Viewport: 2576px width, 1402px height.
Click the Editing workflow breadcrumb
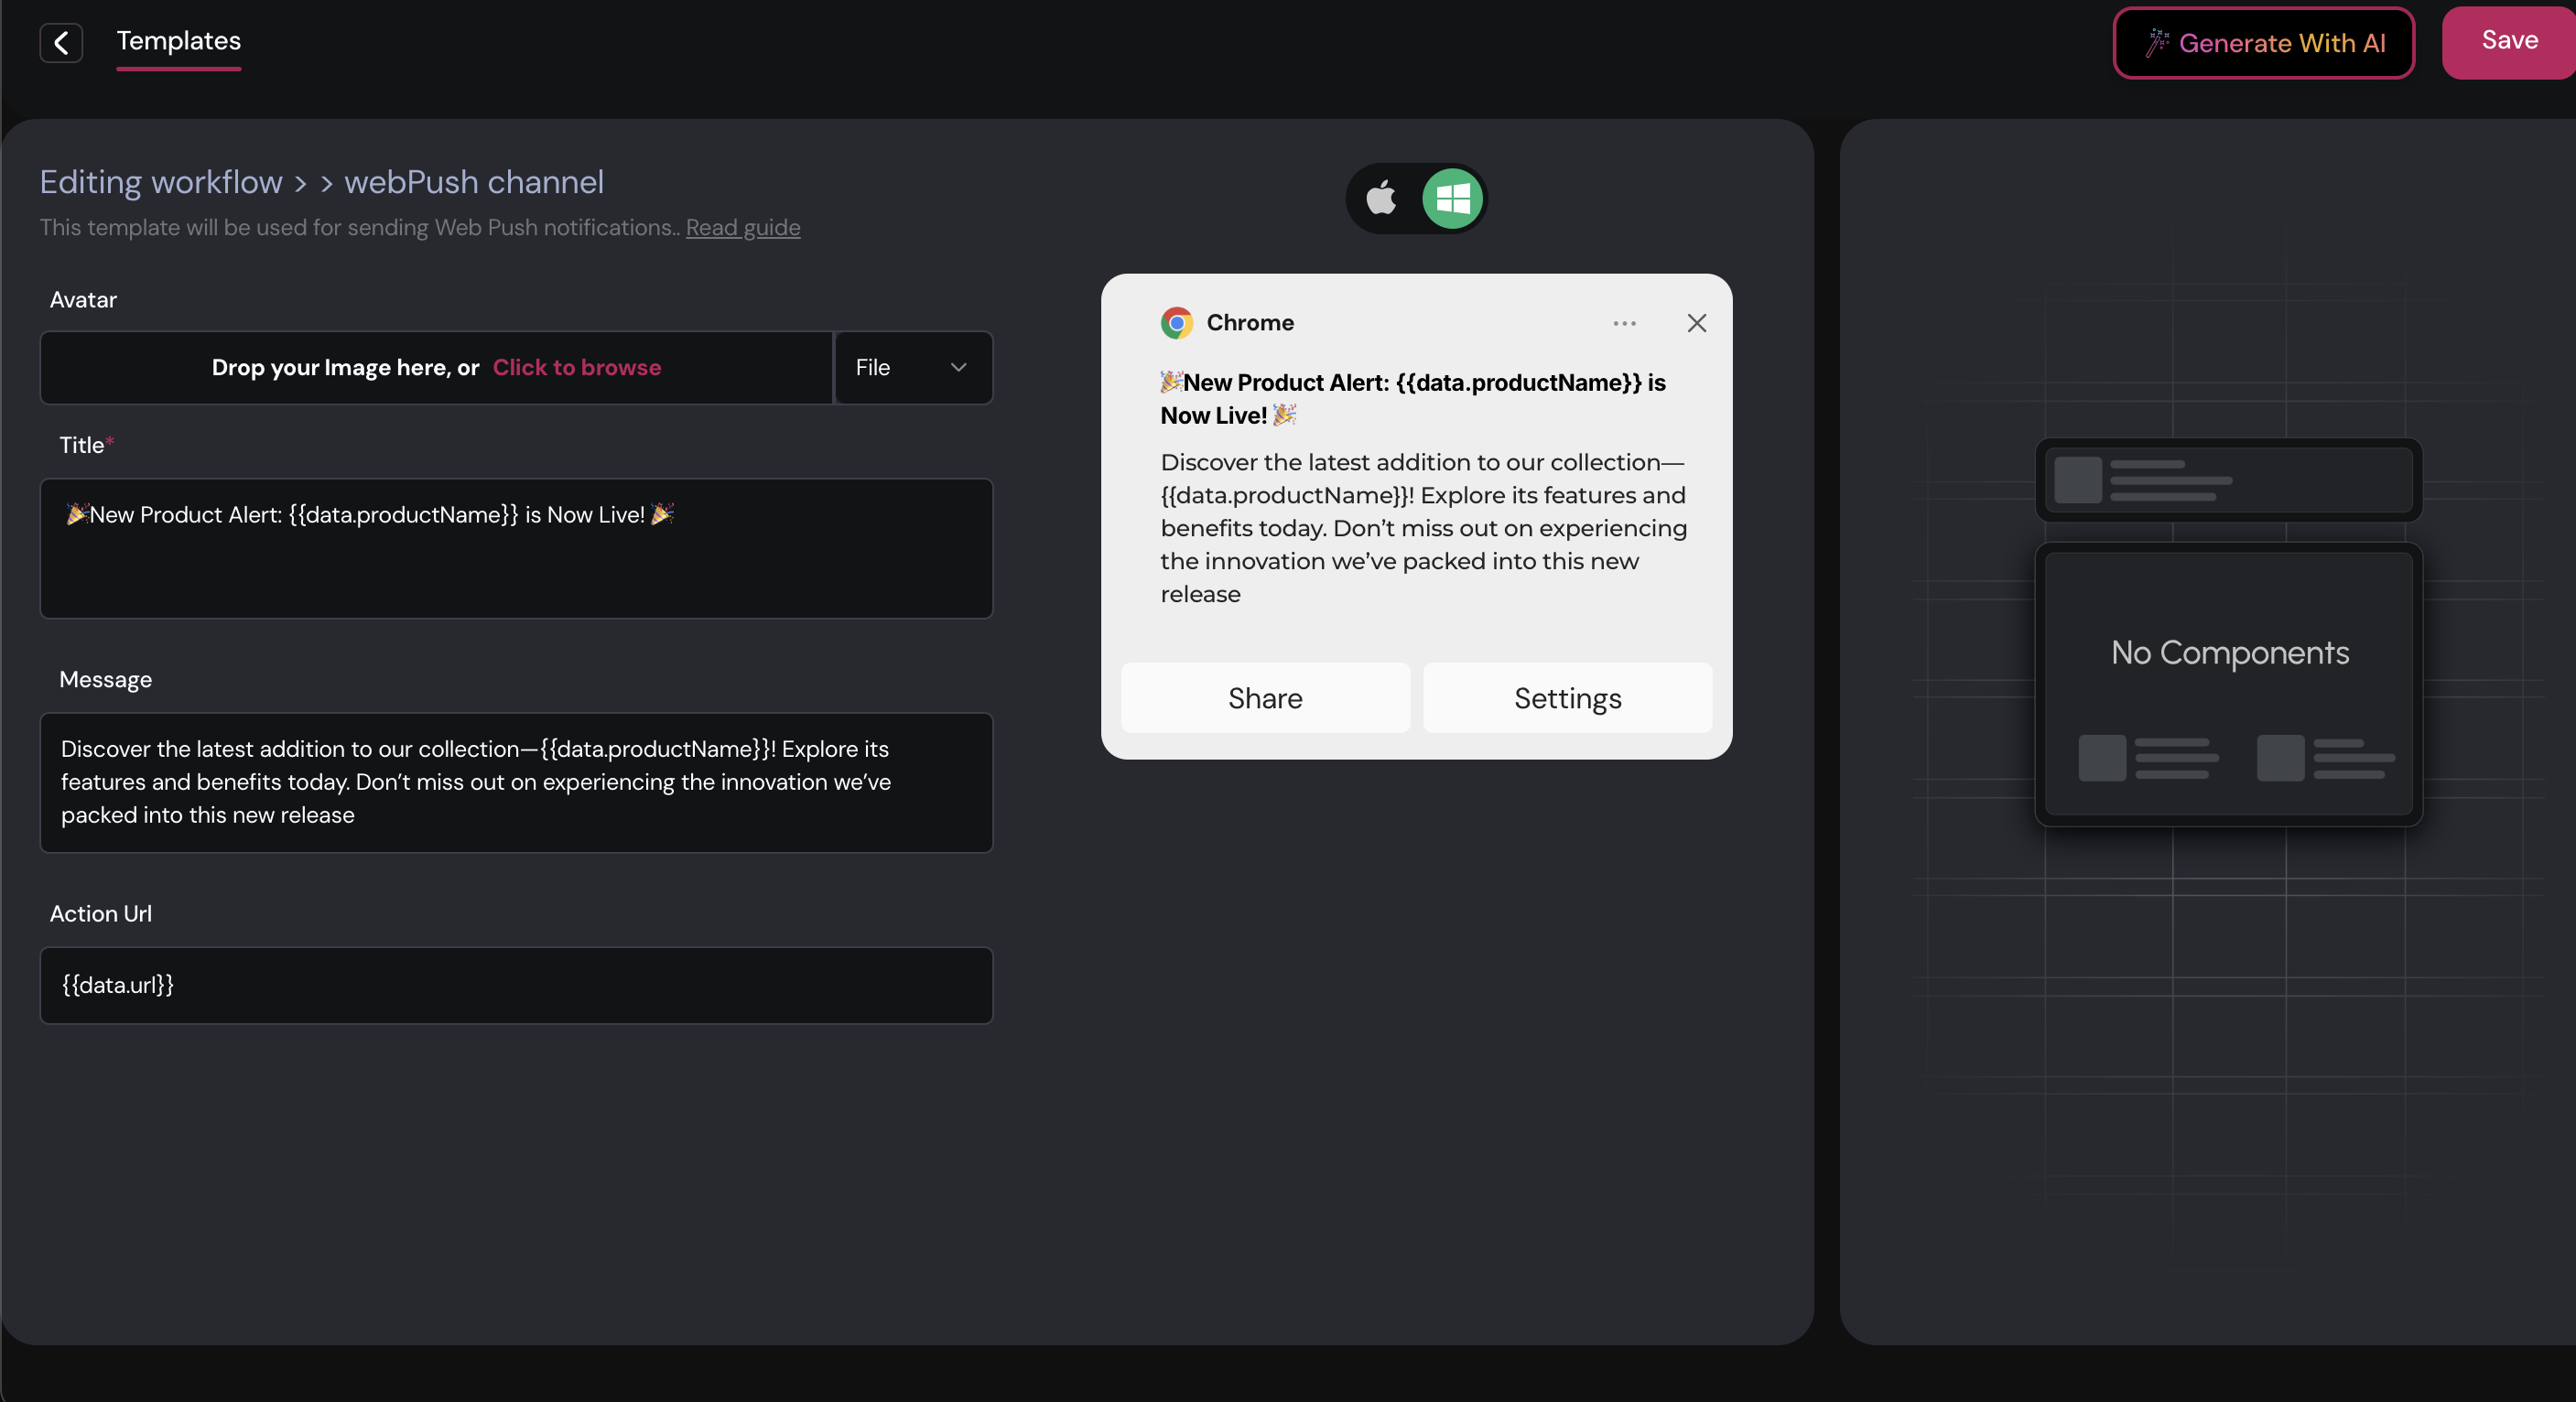tap(161, 182)
